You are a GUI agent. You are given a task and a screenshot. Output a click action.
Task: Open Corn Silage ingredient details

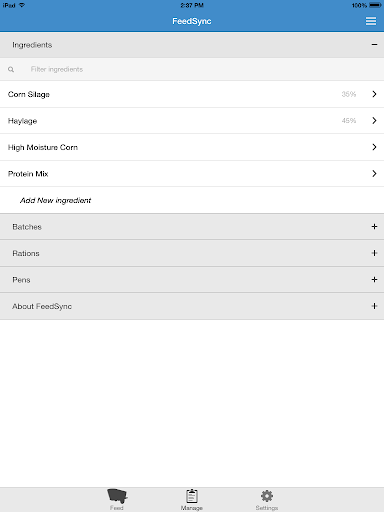192,94
